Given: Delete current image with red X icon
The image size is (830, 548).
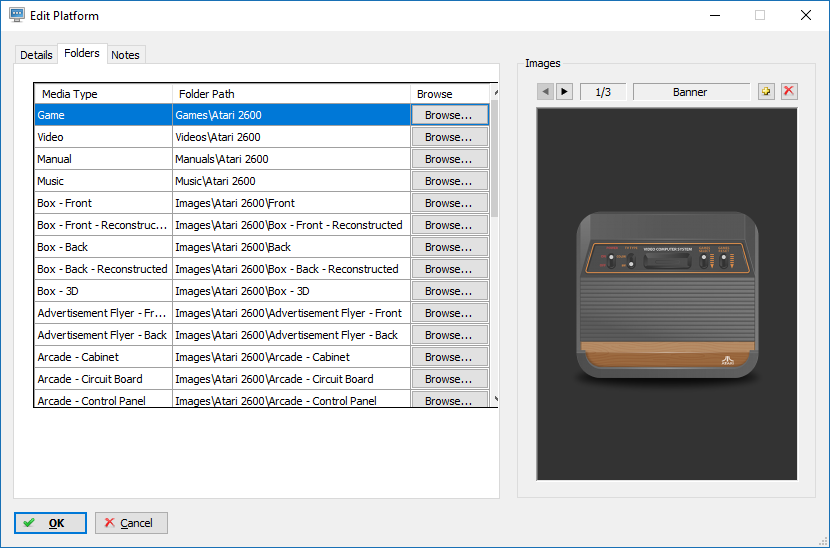Looking at the screenshot, I should [x=789, y=92].
